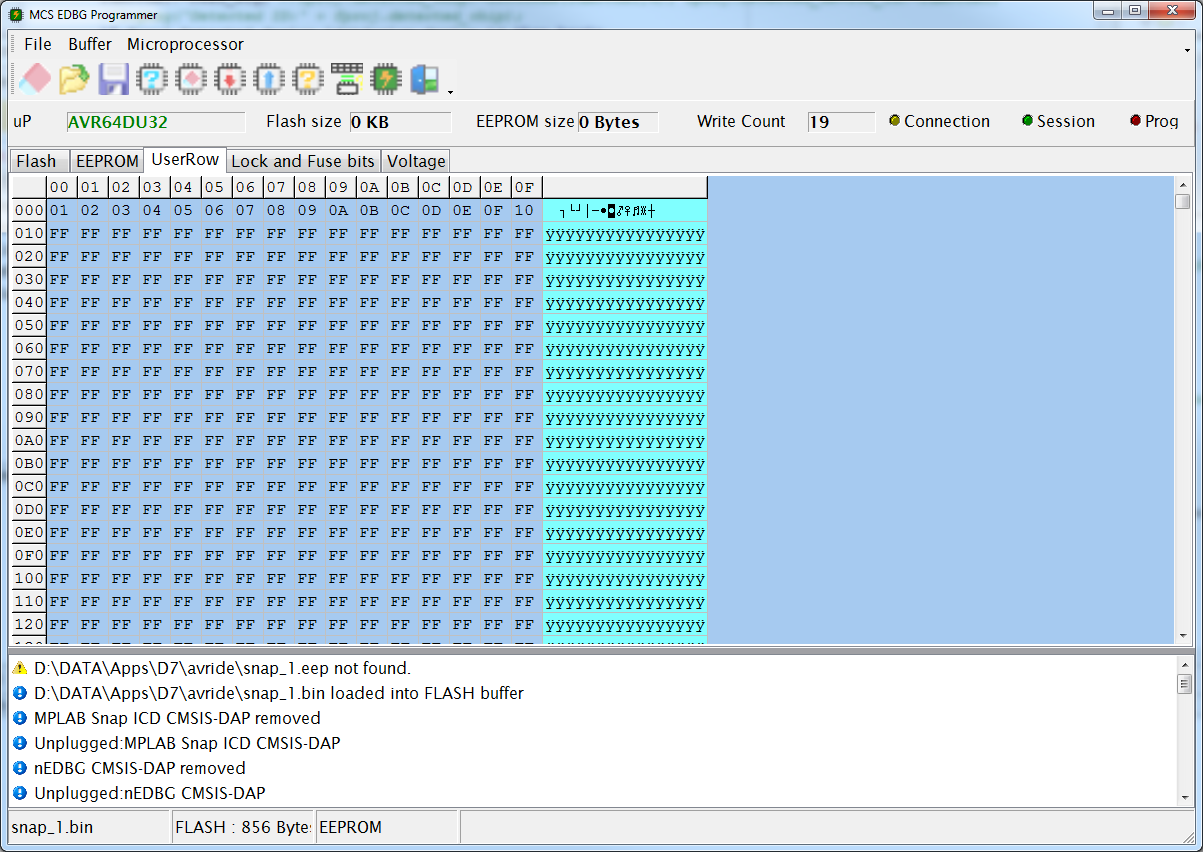Click the Write Count field showing 19
This screenshot has width=1203, height=852.
click(841, 122)
